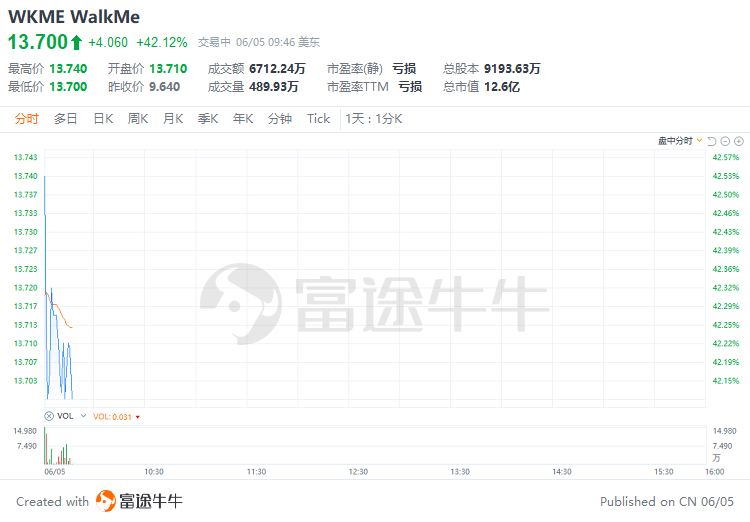Click the zoom in plus icon
750x522 pixels.
(739, 141)
